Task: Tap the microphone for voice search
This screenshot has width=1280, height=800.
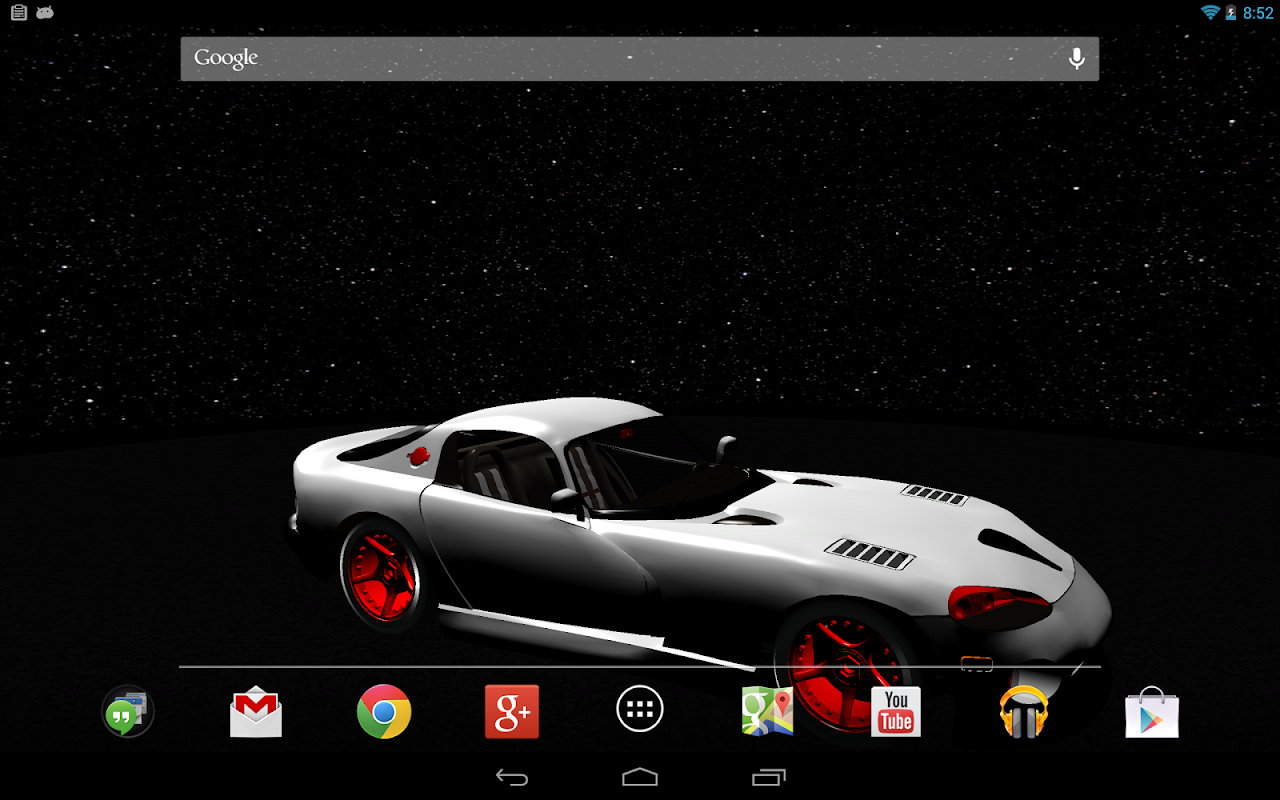Action: tap(1076, 59)
